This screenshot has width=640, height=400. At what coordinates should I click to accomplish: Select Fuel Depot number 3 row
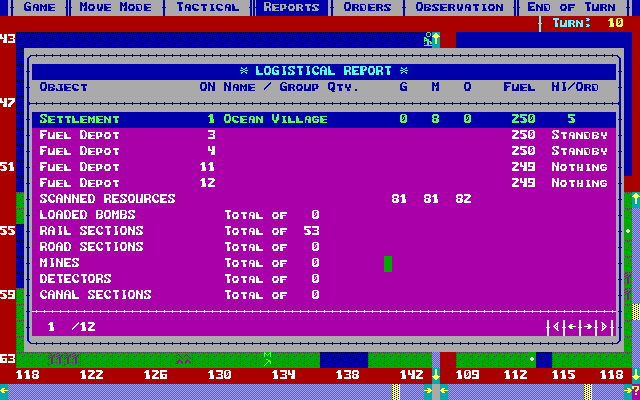[x=324, y=135]
